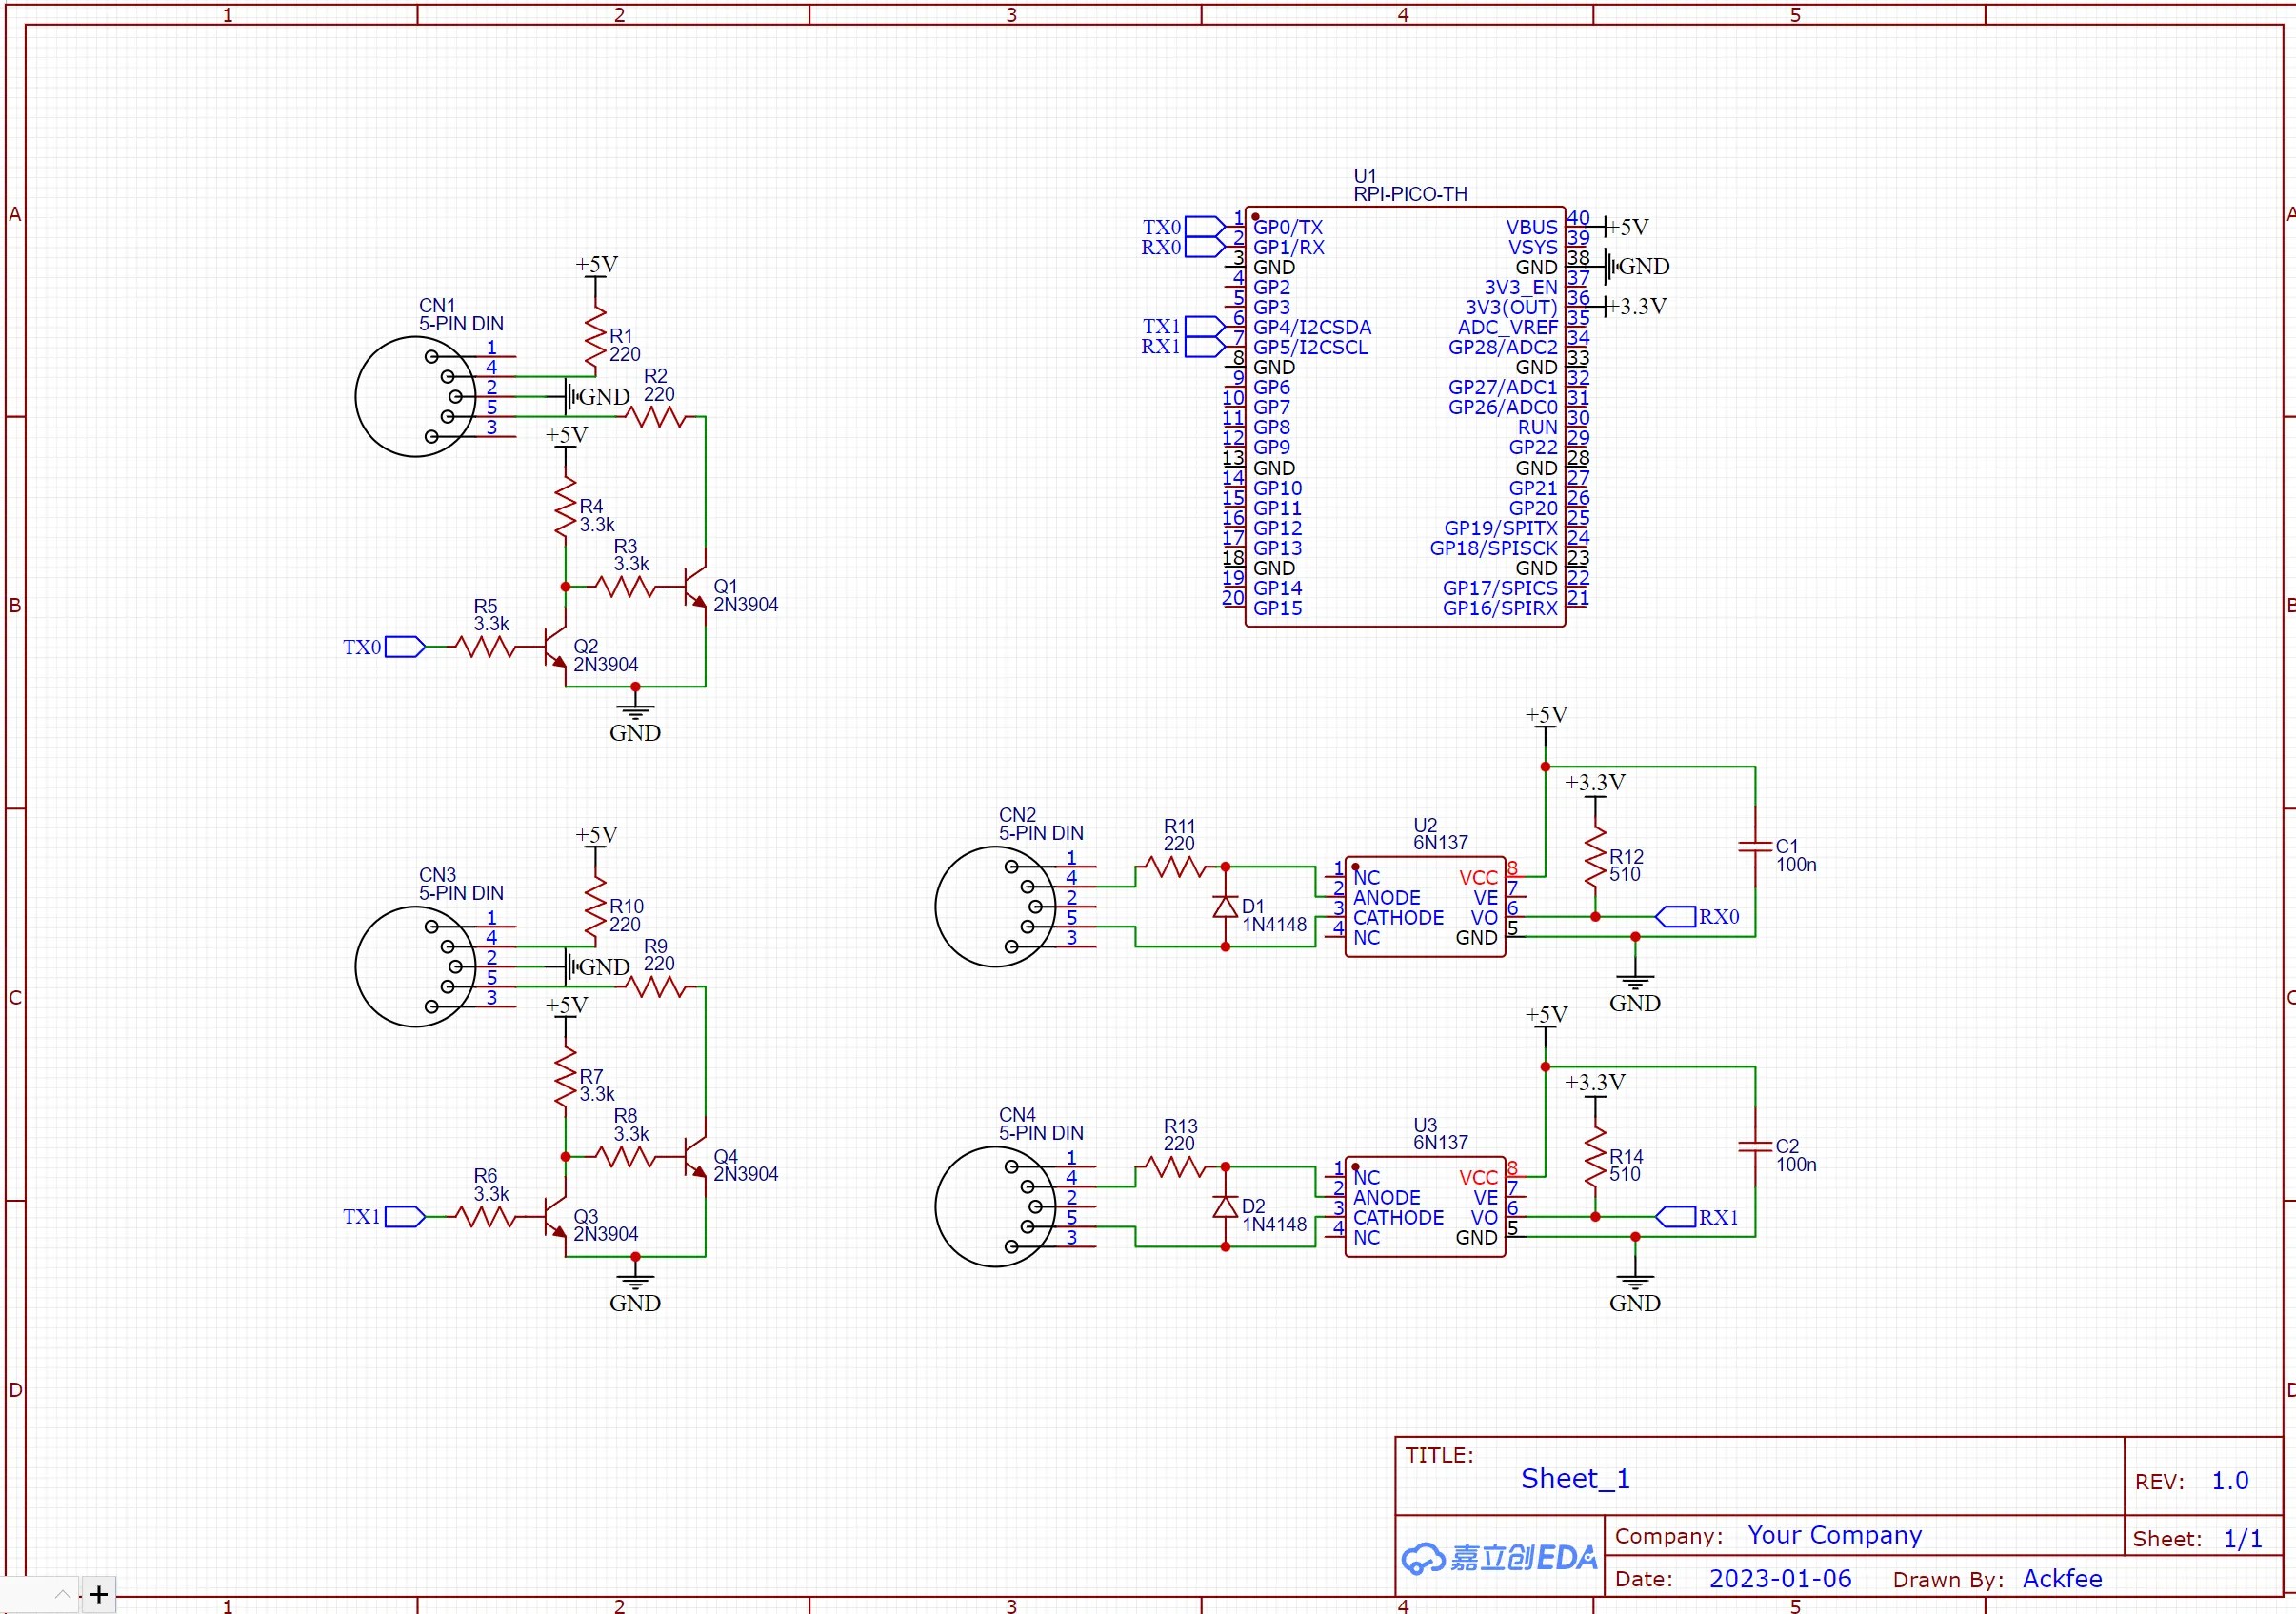The image size is (2296, 1614).
Task: Click the 'Your Company' text in title block
Action: pos(1835,1535)
